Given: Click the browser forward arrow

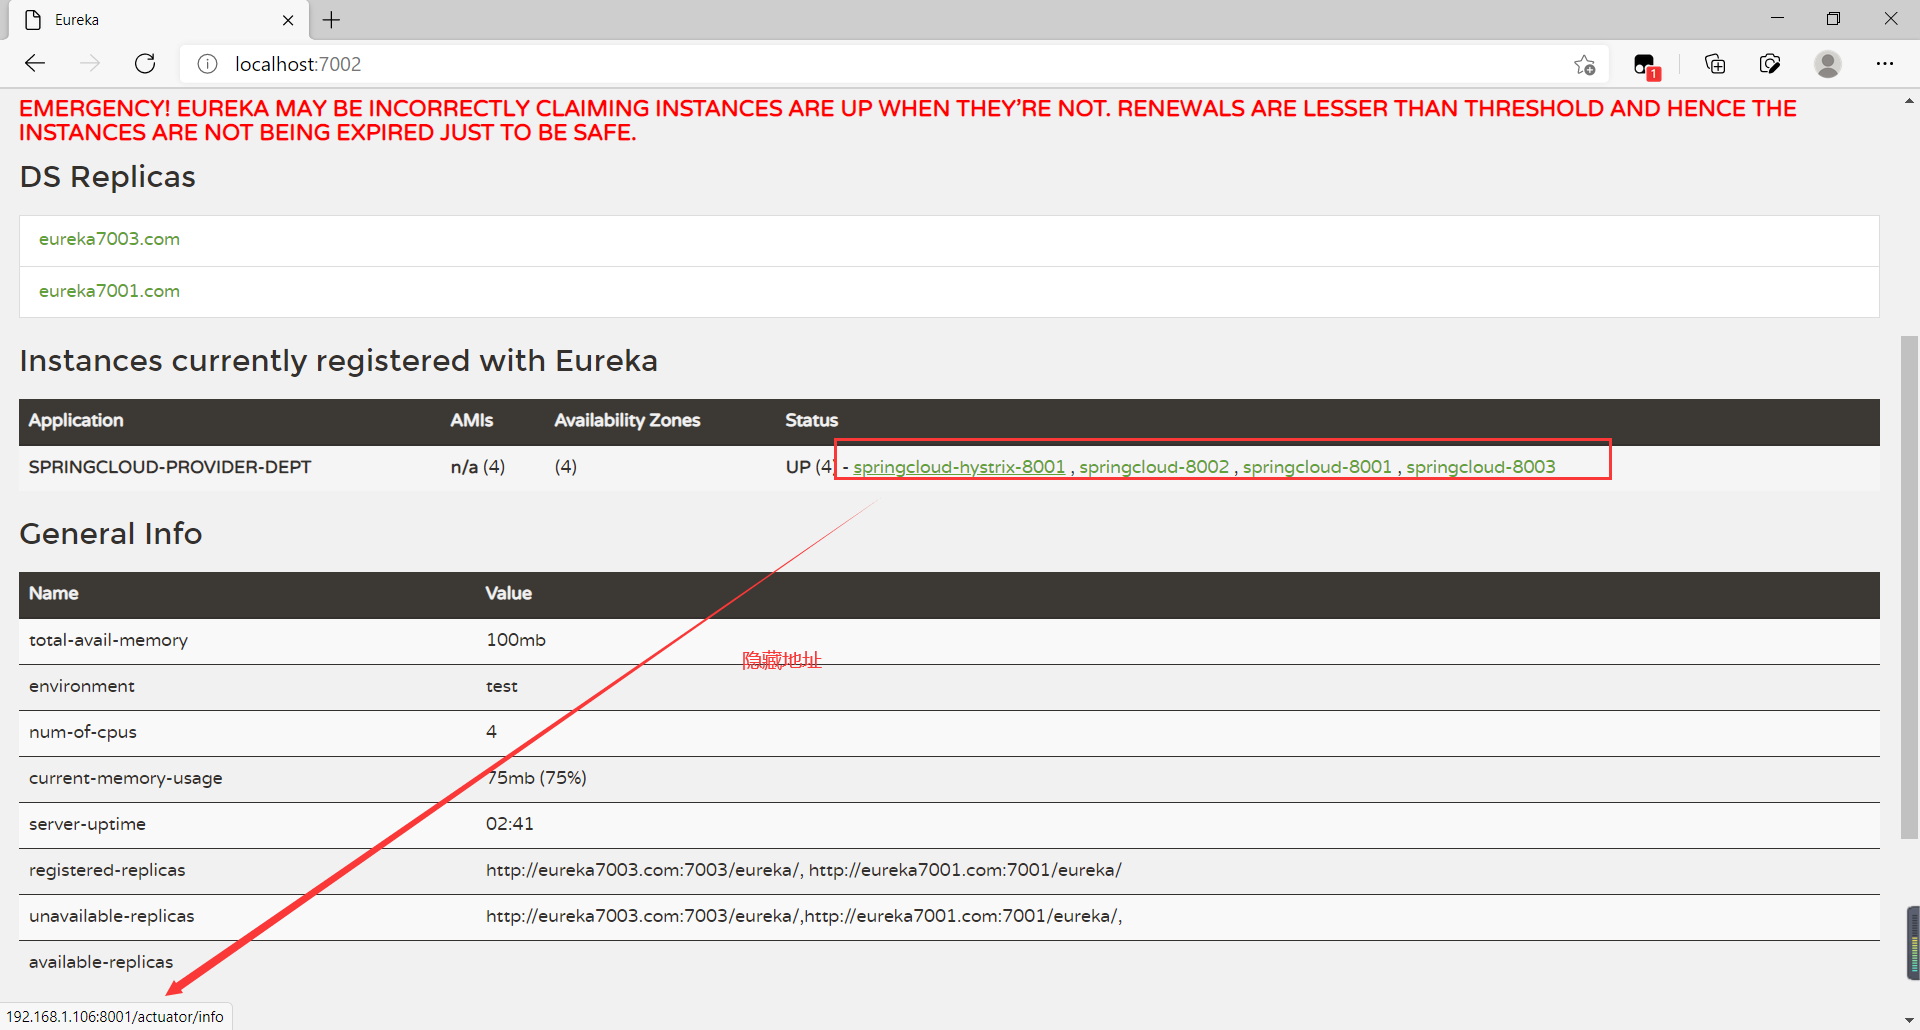Looking at the screenshot, I should point(90,64).
